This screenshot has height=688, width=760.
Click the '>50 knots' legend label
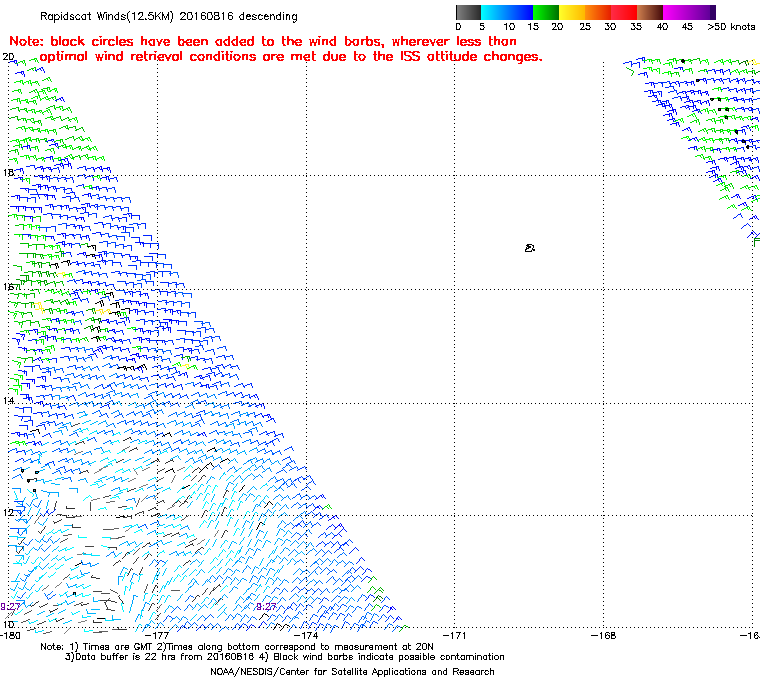pyautogui.click(x=731, y=27)
